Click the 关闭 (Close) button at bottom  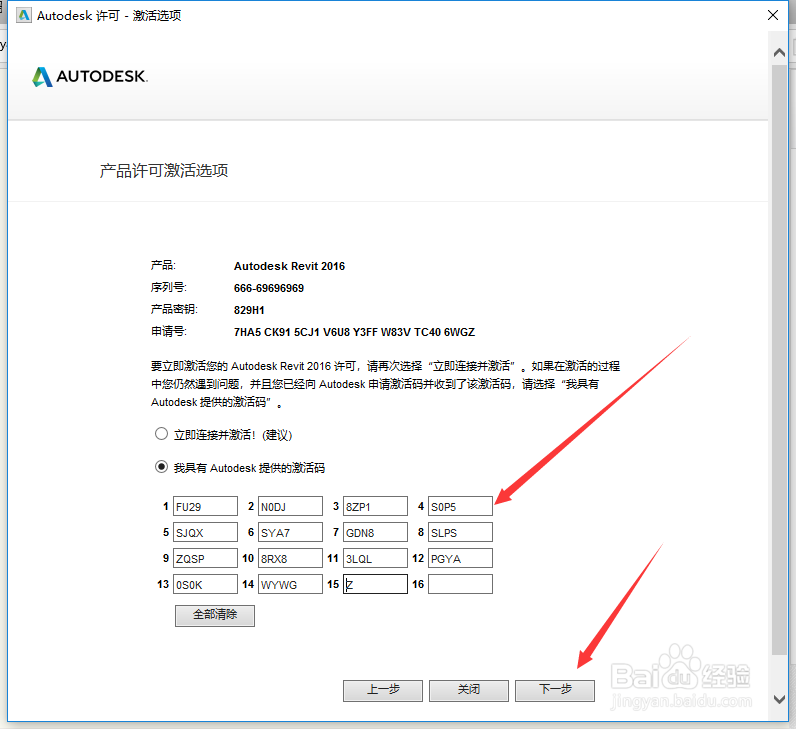(469, 690)
